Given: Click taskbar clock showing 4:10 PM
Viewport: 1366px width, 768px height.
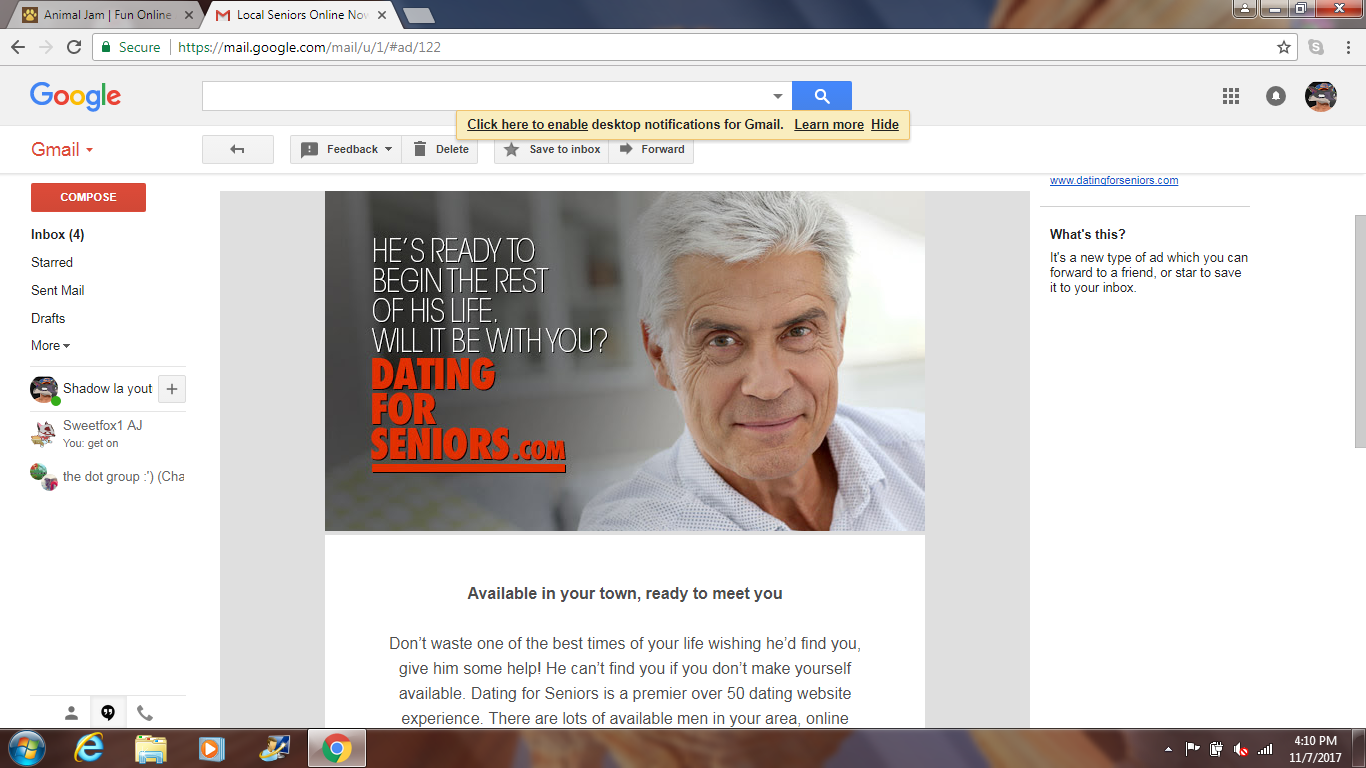Looking at the screenshot, I should point(1315,749).
